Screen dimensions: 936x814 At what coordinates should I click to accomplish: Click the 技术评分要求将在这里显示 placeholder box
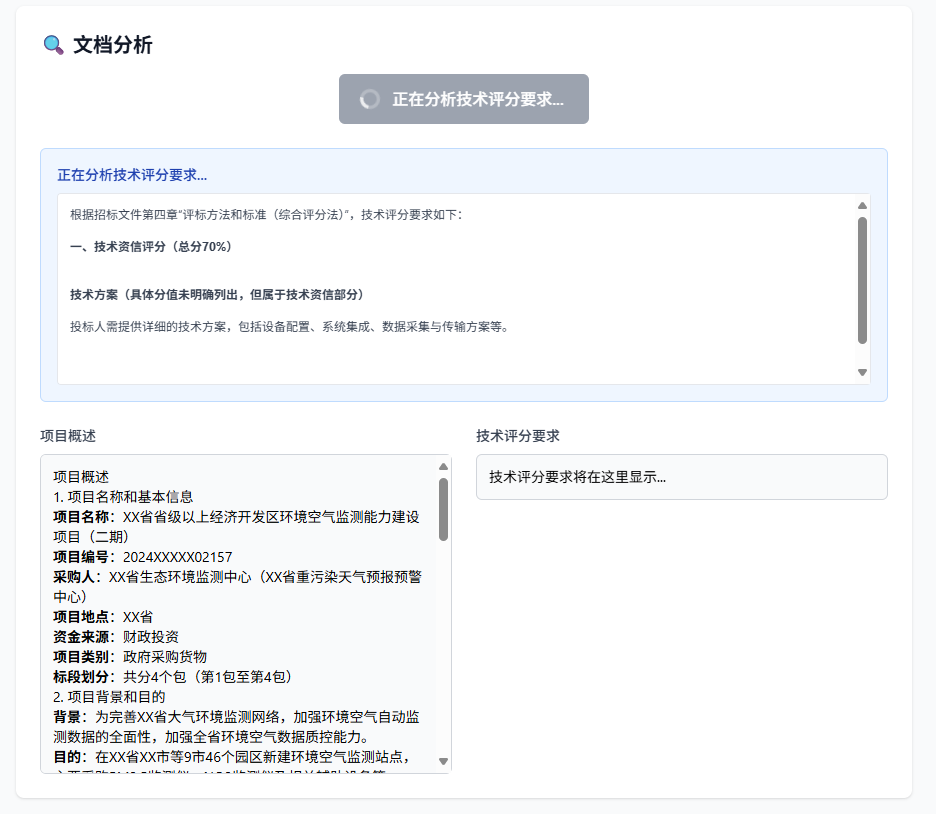click(682, 477)
